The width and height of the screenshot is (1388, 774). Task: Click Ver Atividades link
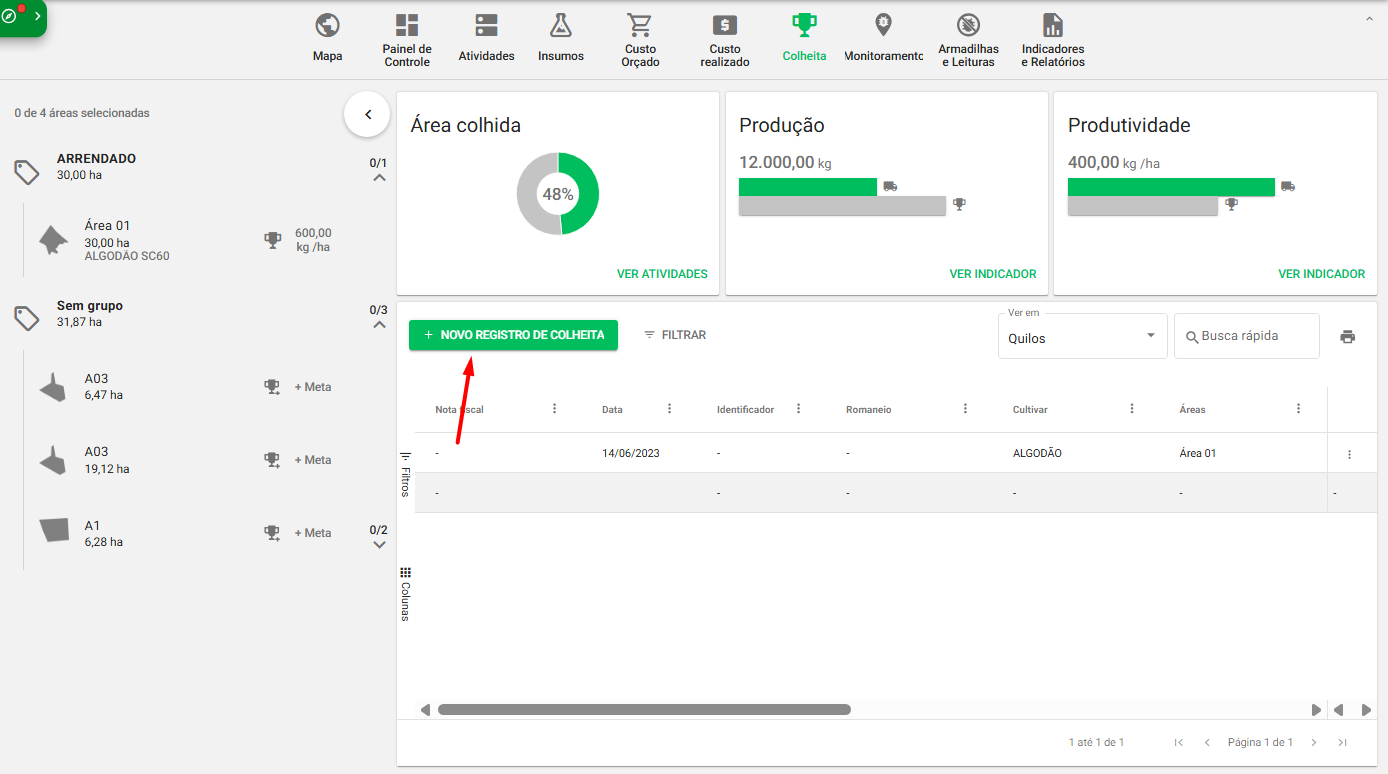(x=662, y=274)
